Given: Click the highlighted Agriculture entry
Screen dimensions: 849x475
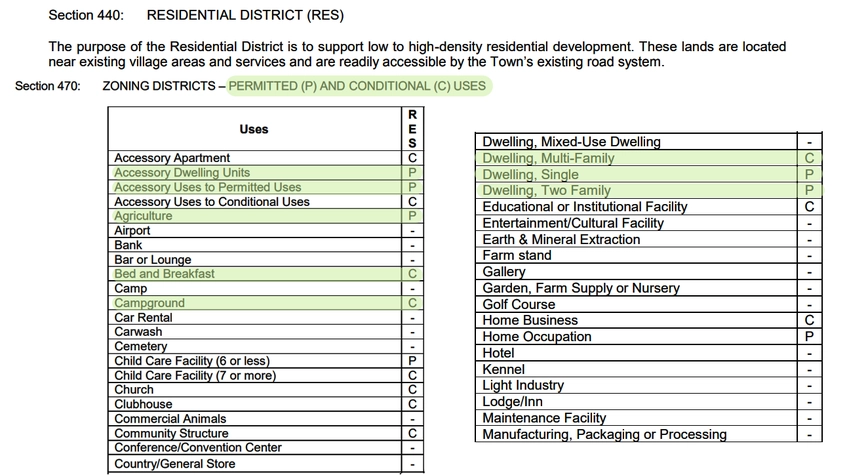Looking at the screenshot, I should [x=143, y=216].
